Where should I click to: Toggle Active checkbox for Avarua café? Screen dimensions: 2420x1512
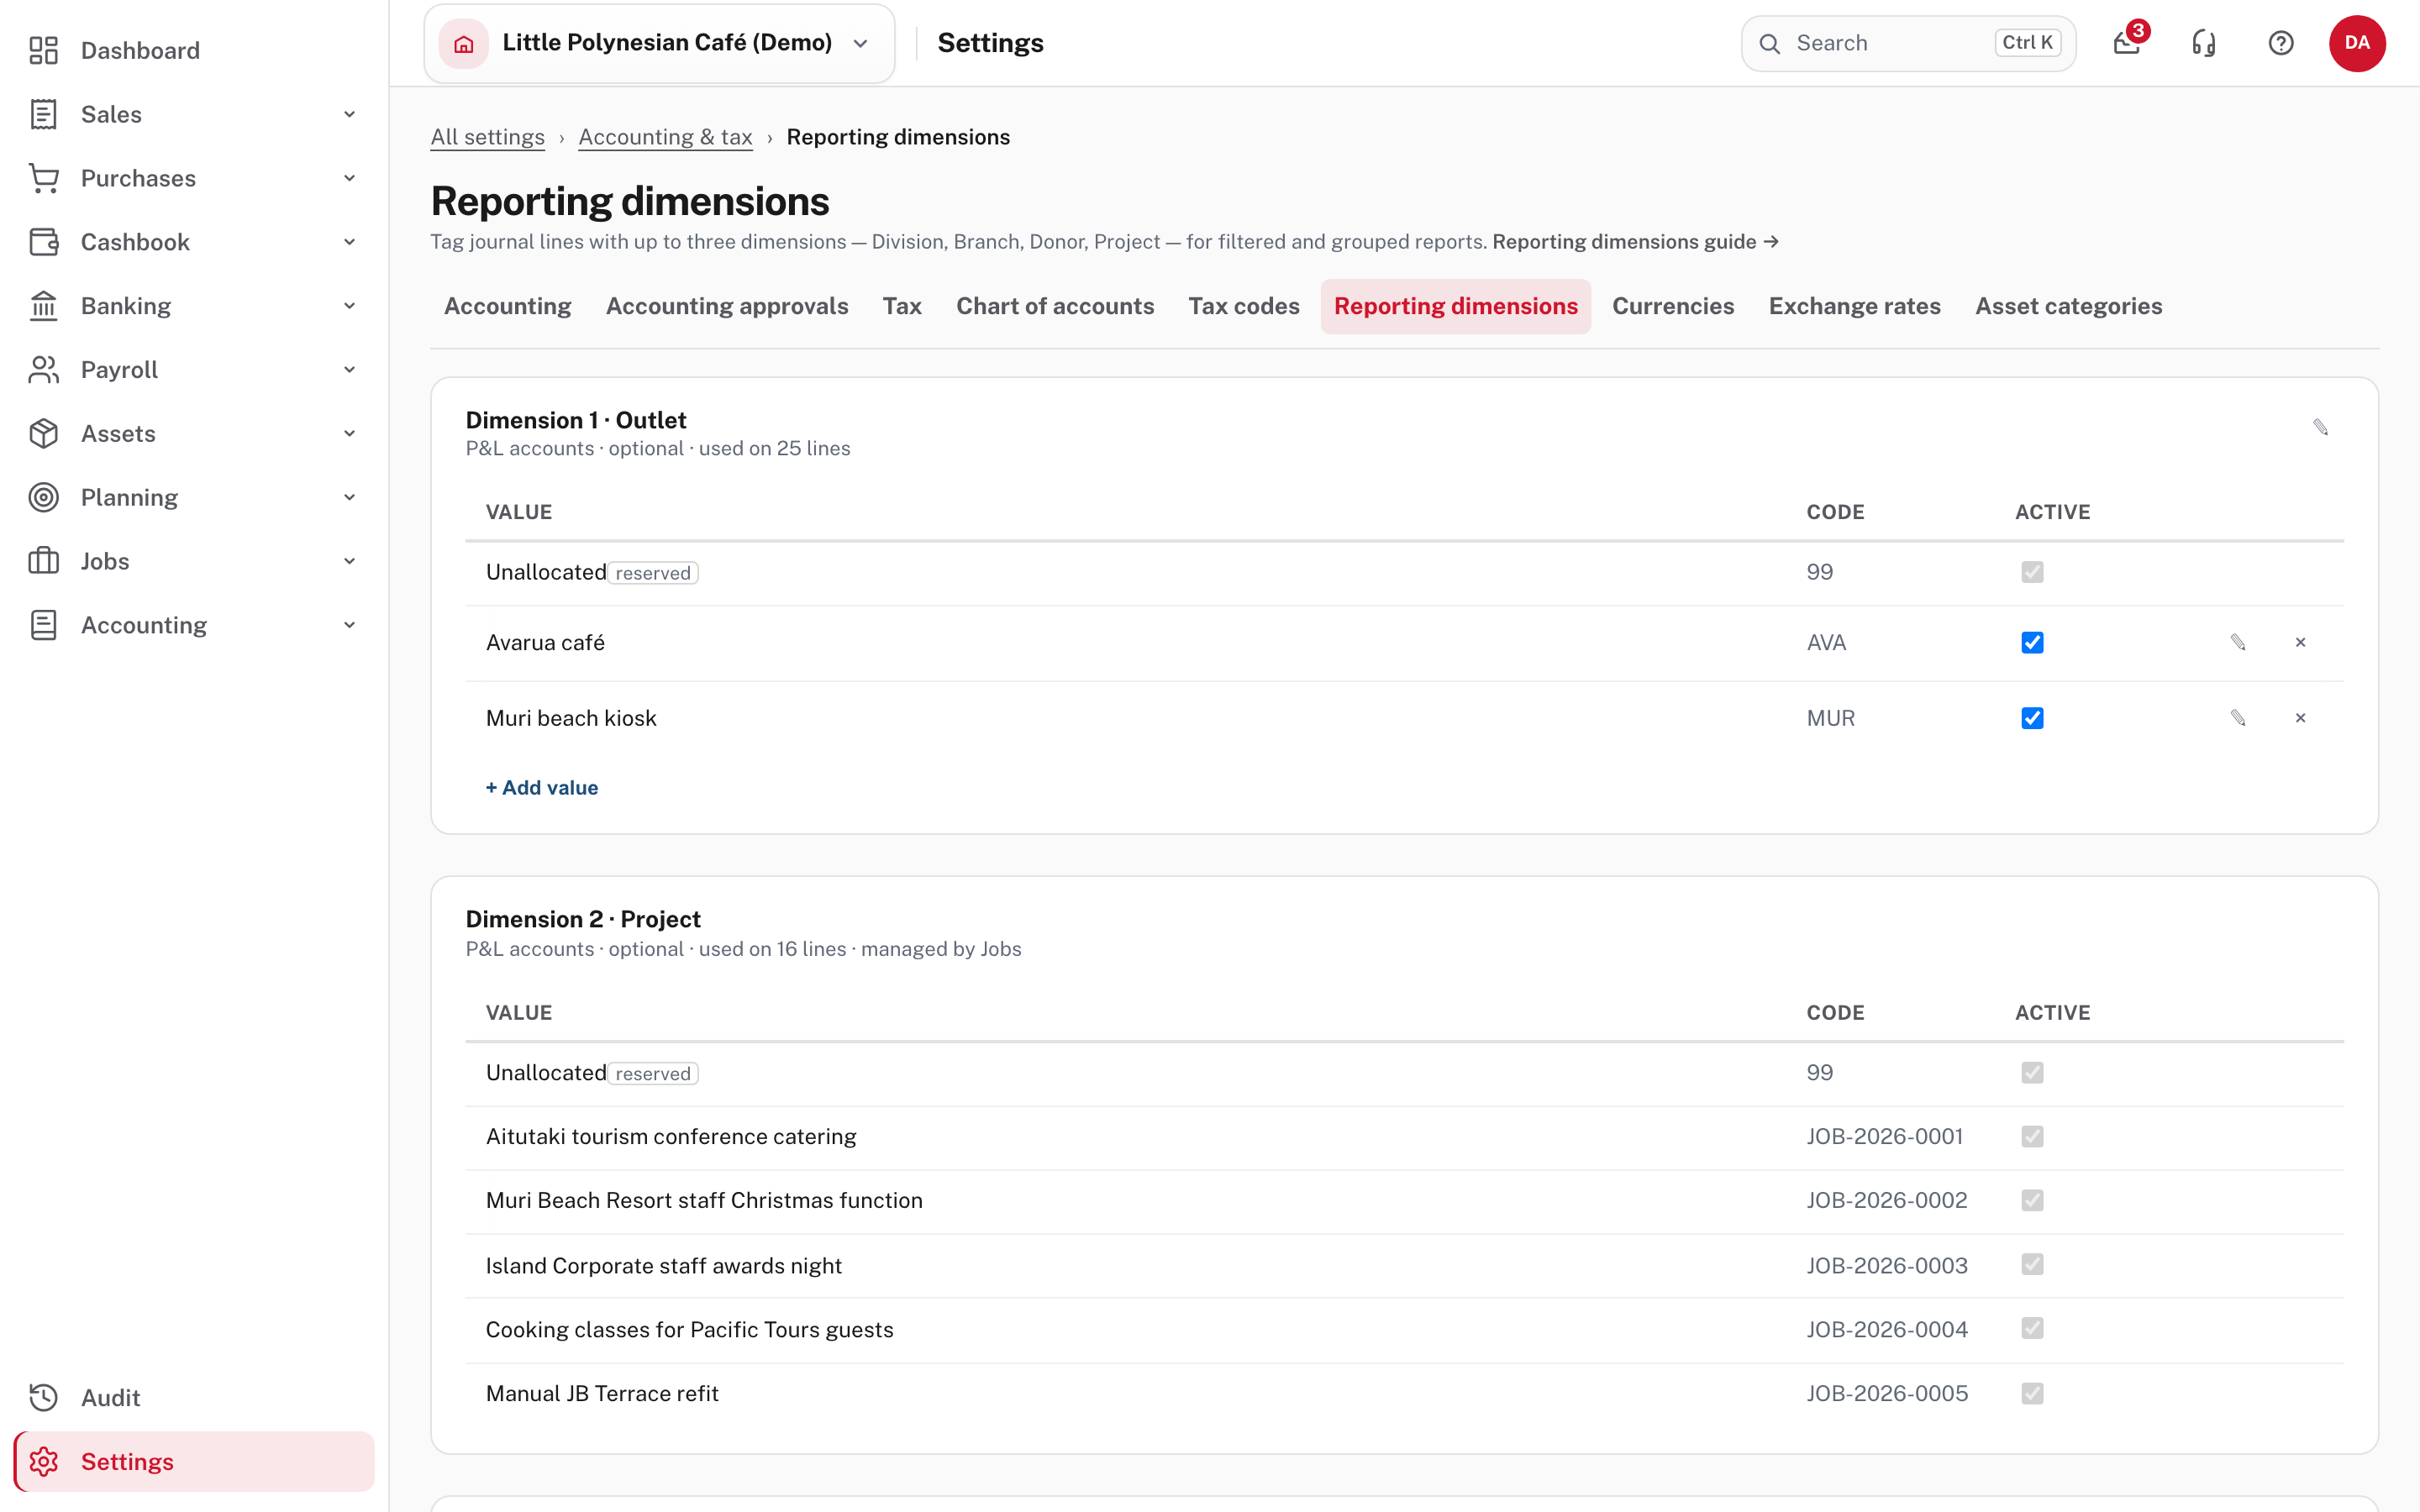[x=2032, y=642]
